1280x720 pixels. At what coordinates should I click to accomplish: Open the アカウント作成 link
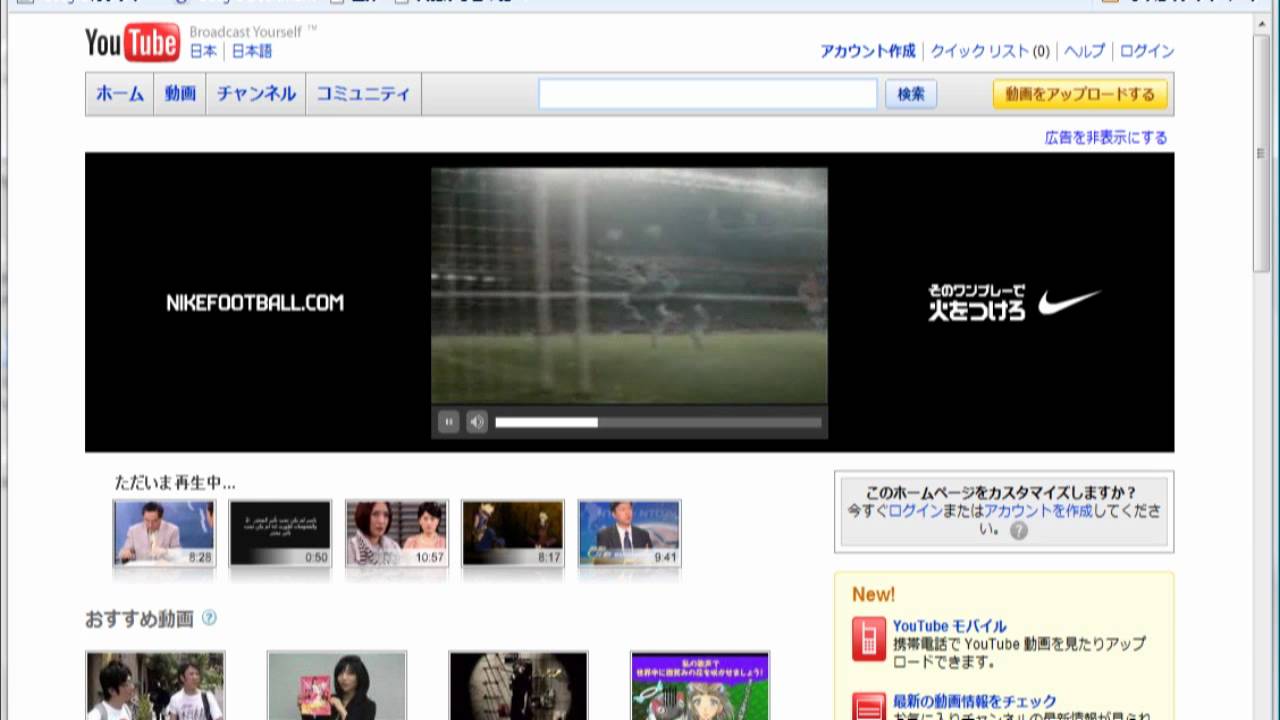click(x=867, y=51)
